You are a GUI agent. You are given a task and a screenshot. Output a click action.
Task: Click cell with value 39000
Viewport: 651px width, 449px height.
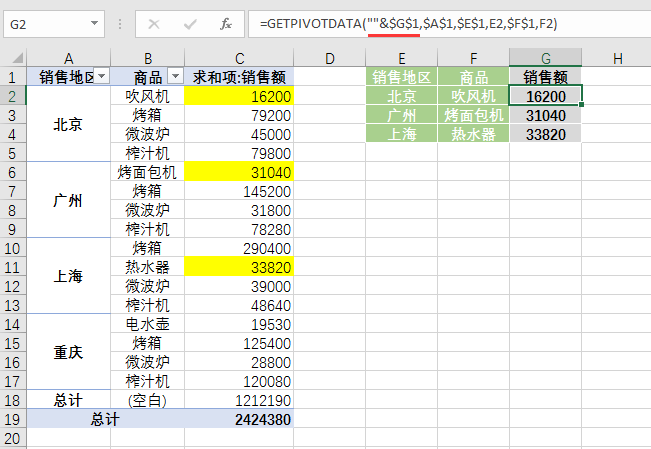(239, 286)
